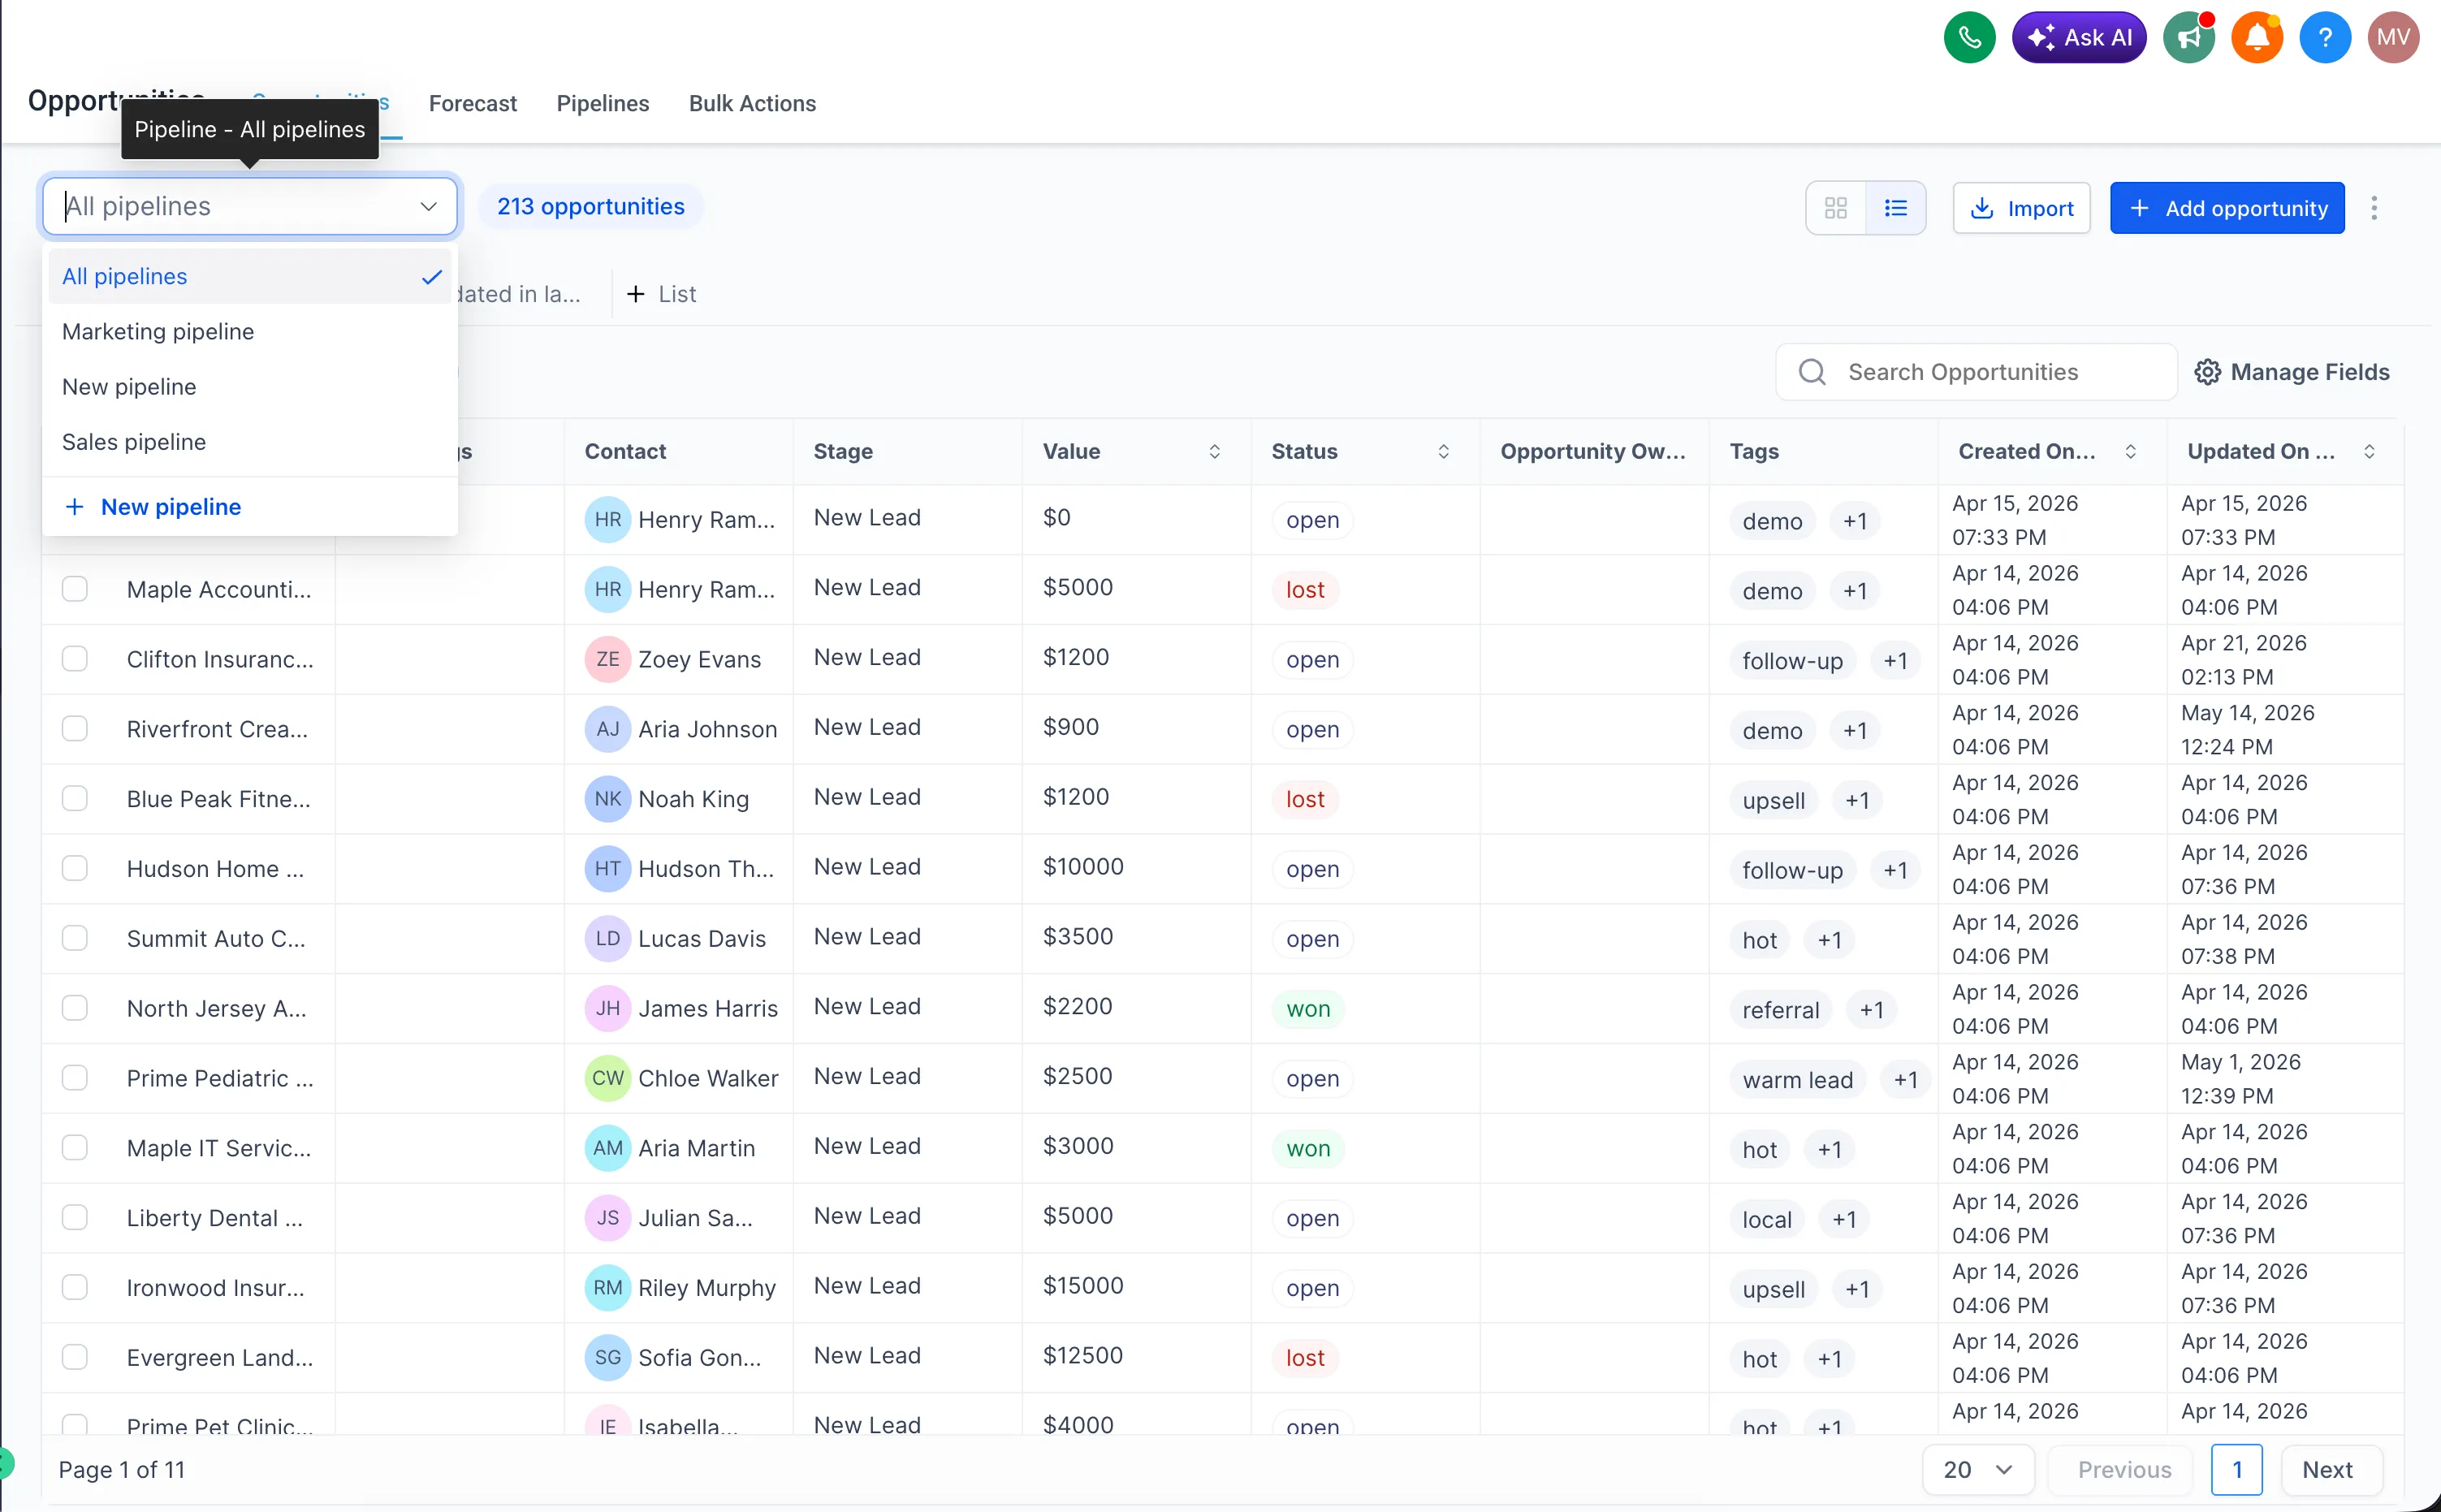2441x1512 pixels.
Task: Add a new List view tab
Action: [x=661, y=294]
